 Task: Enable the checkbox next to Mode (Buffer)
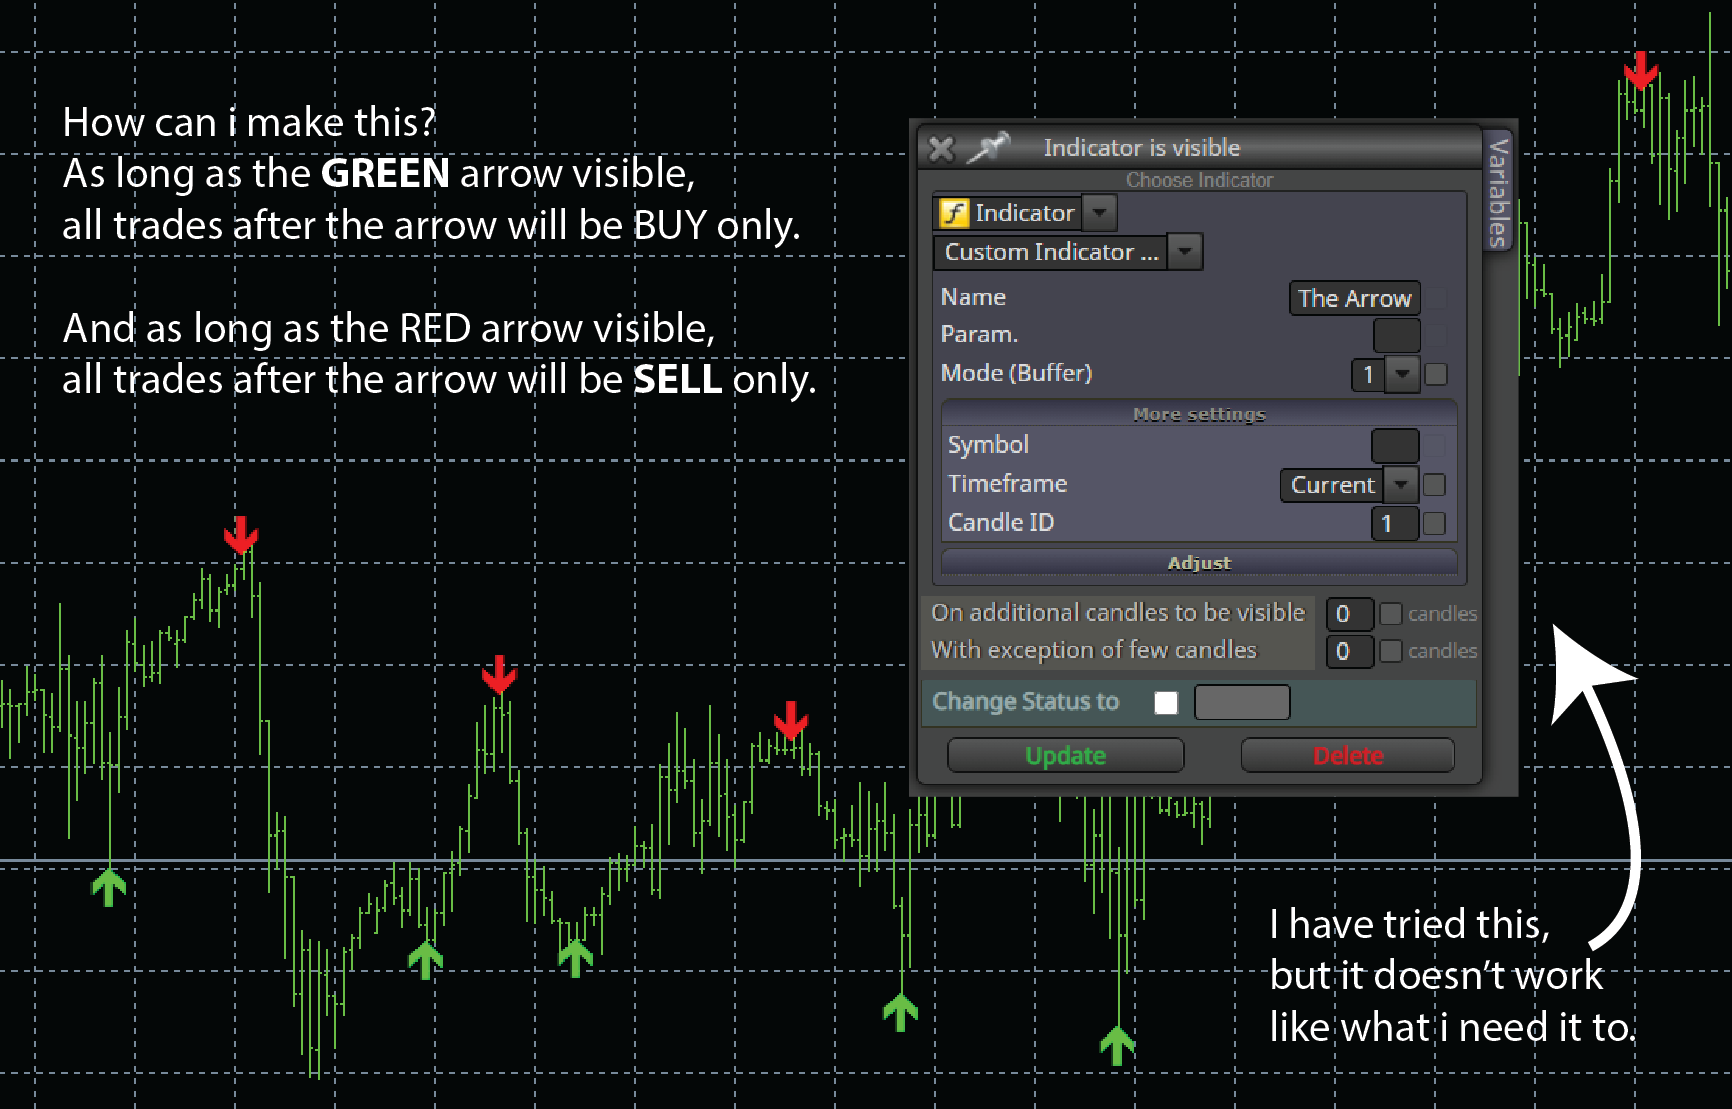click(1436, 374)
